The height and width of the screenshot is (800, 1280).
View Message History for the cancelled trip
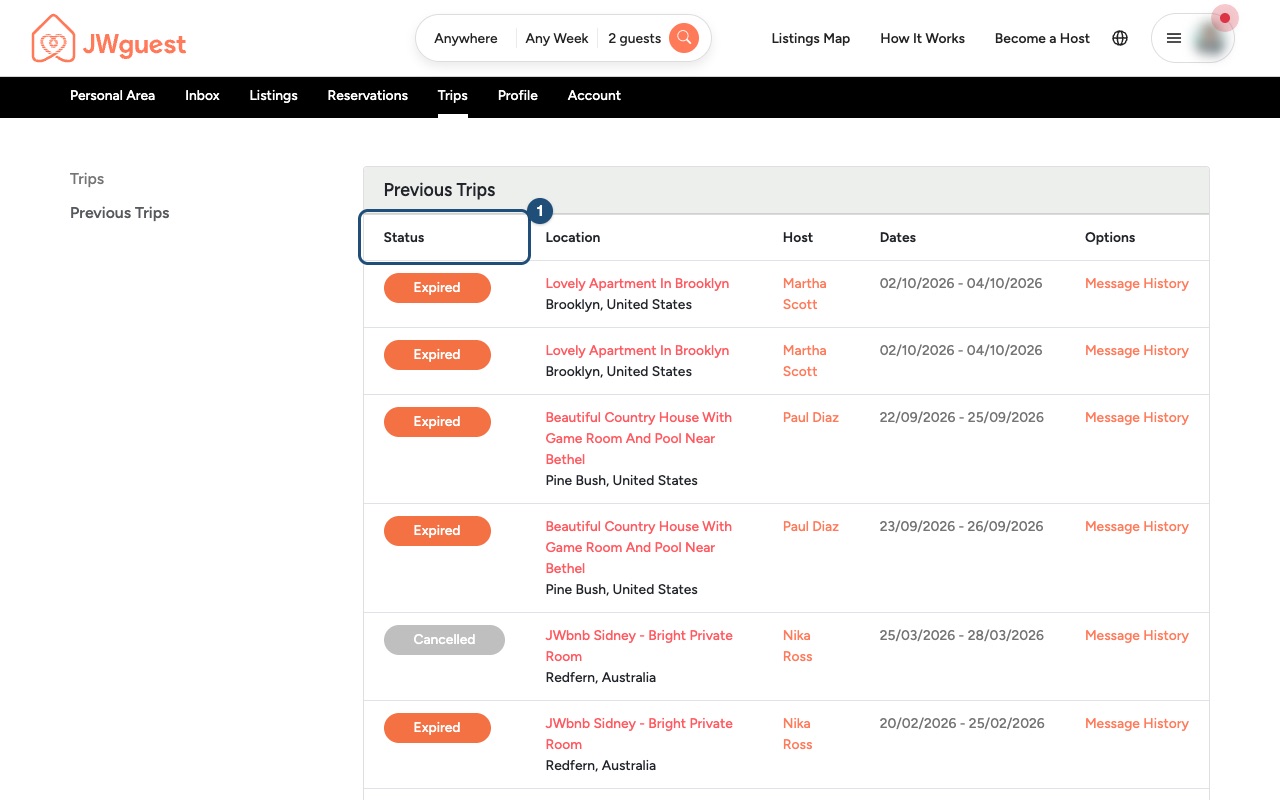[1137, 636]
